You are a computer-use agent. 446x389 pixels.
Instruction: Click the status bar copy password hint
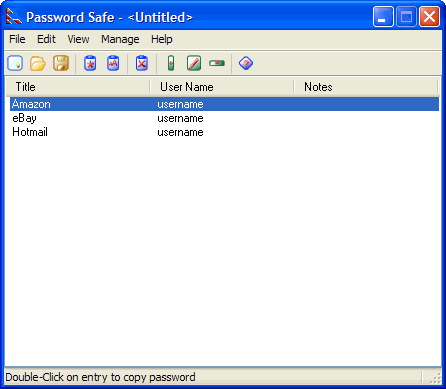tap(100, 377)
